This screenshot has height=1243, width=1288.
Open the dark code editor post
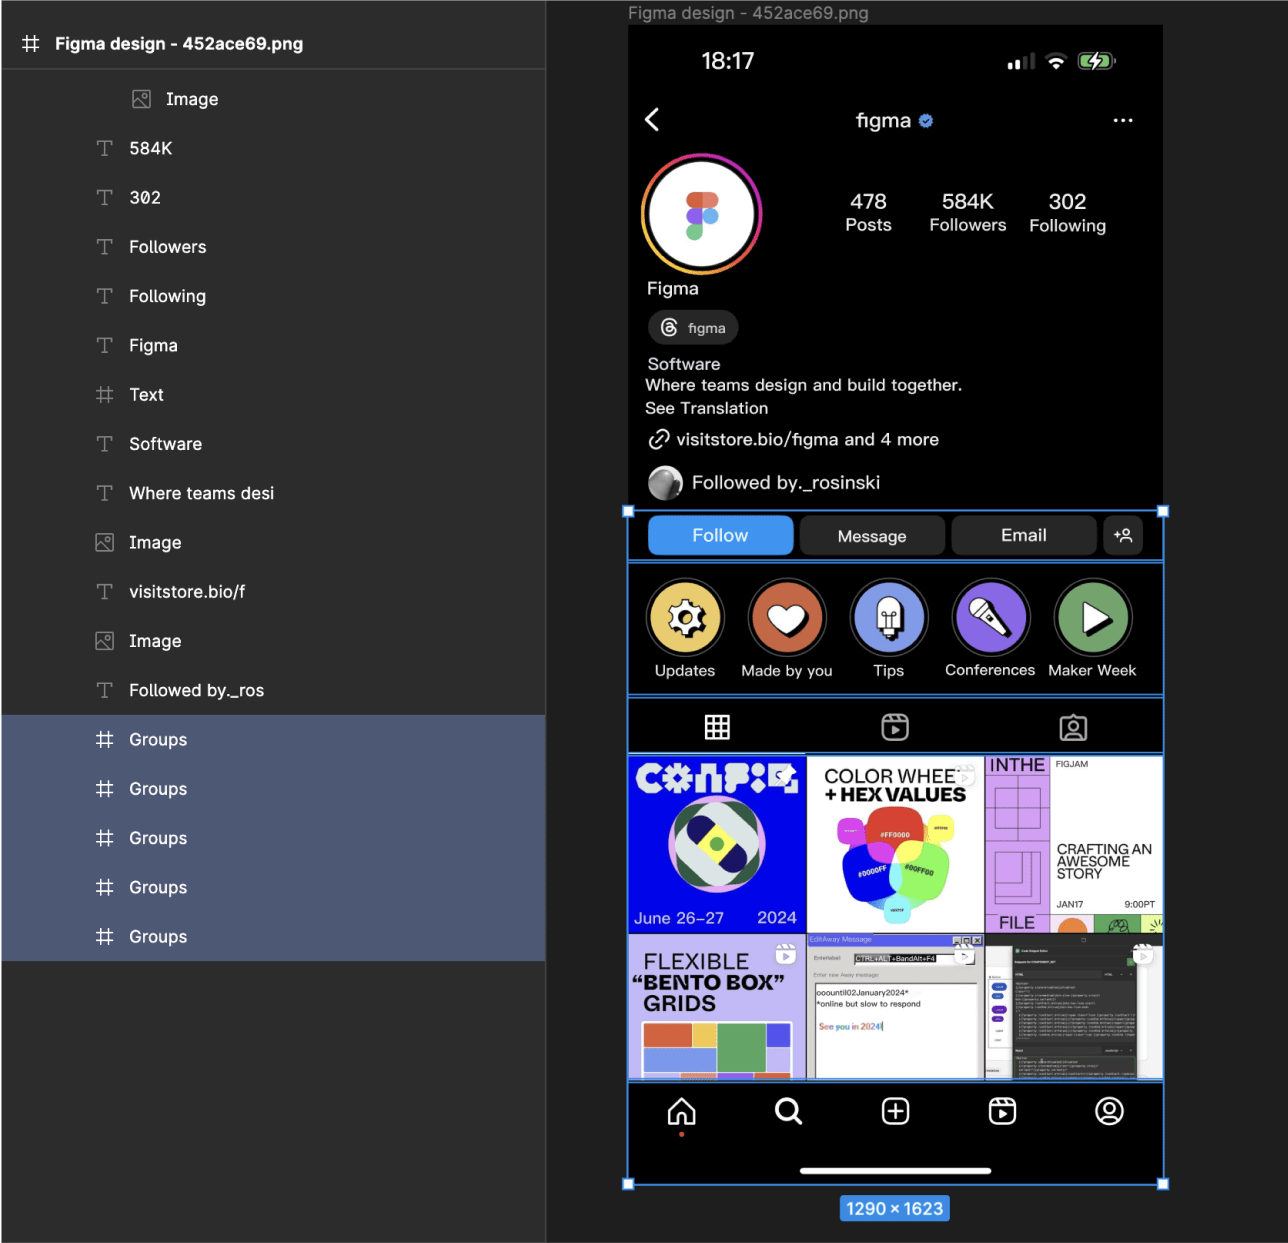coord(1074,1007)
